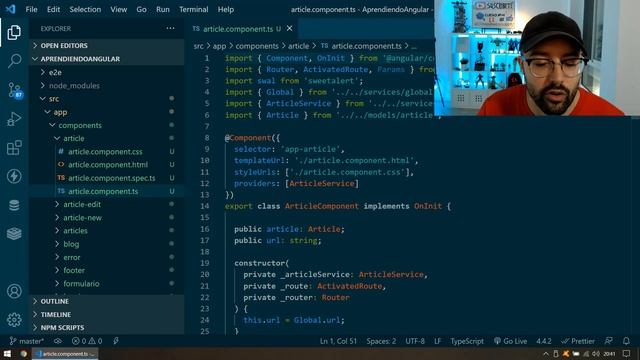Click TypeScript language mode in status bar
640x360 pixels.
[467, 341]
